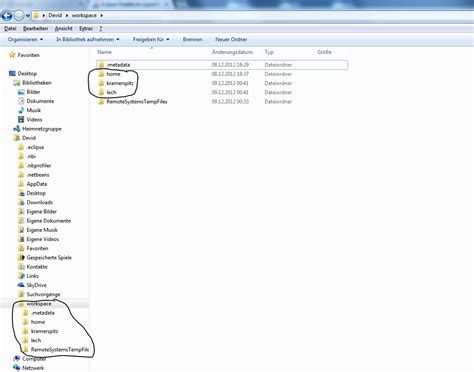This screenshot has width=474, height=372.
Task: Click the Eigene Dokumente icon
Action: coord(21,221)
